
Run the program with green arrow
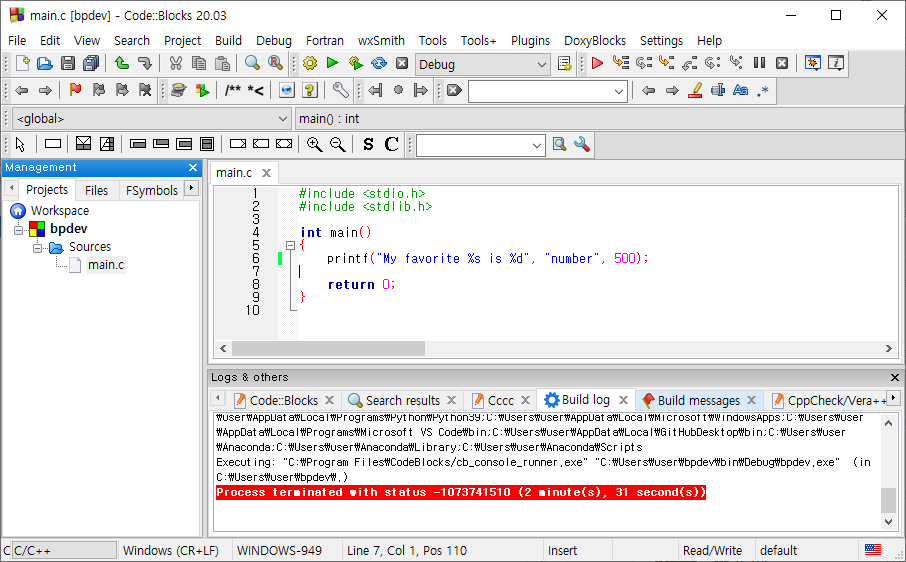332,64
